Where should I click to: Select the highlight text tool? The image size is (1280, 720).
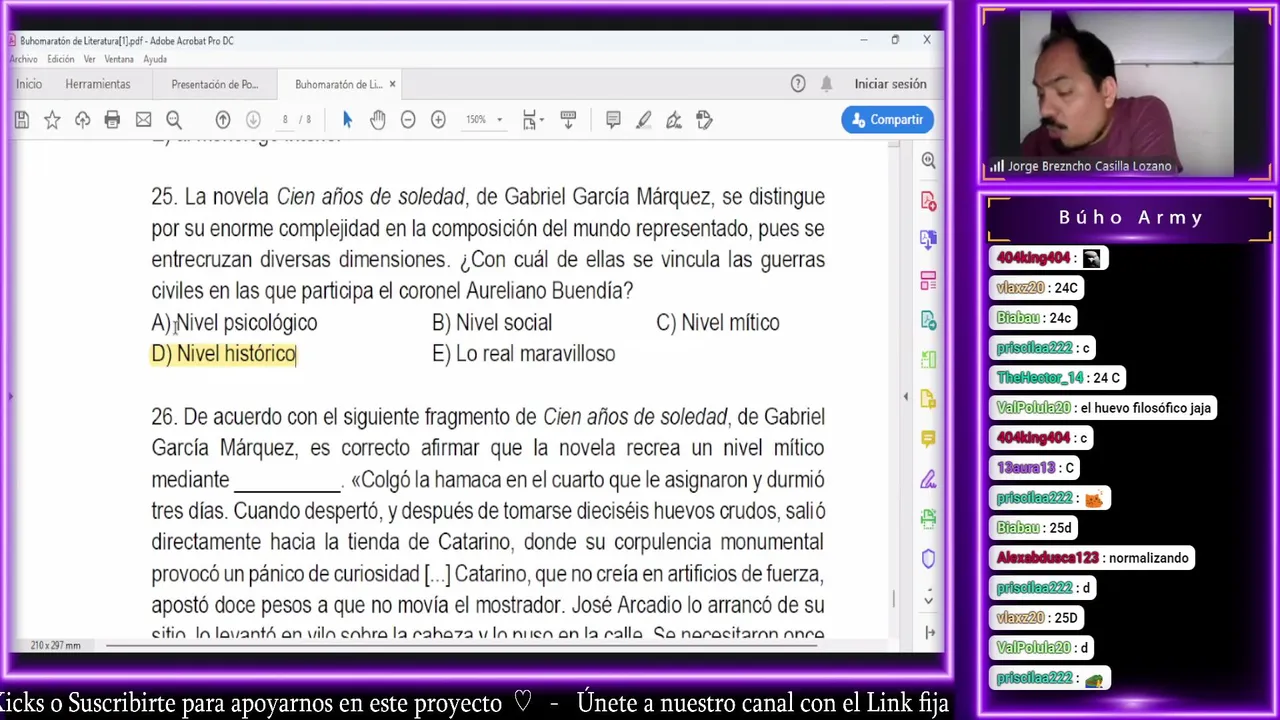click(643, 120)
